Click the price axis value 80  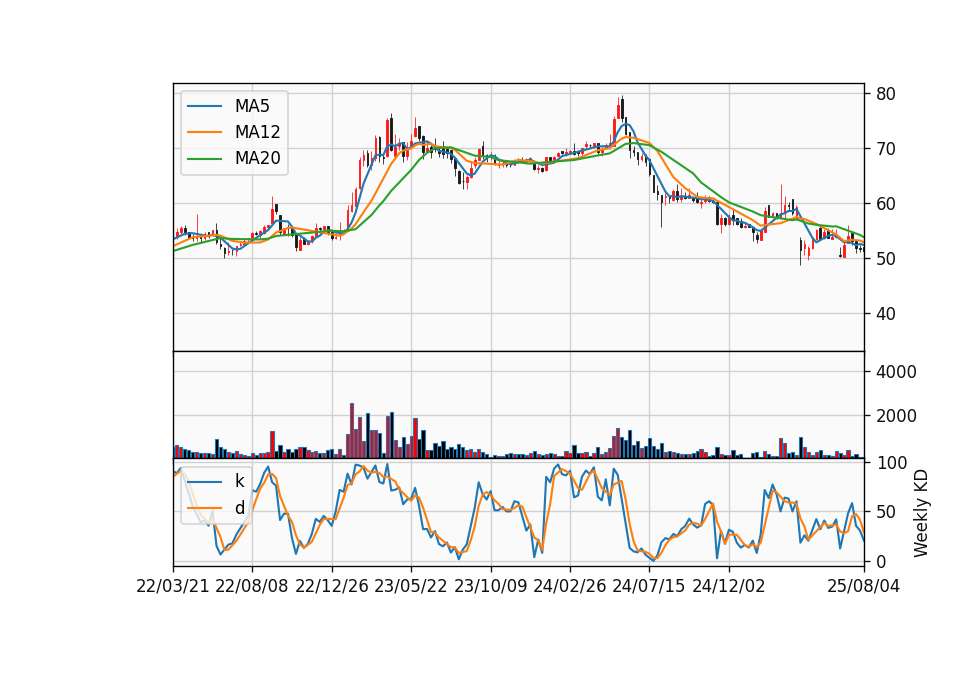pos(886,94)
